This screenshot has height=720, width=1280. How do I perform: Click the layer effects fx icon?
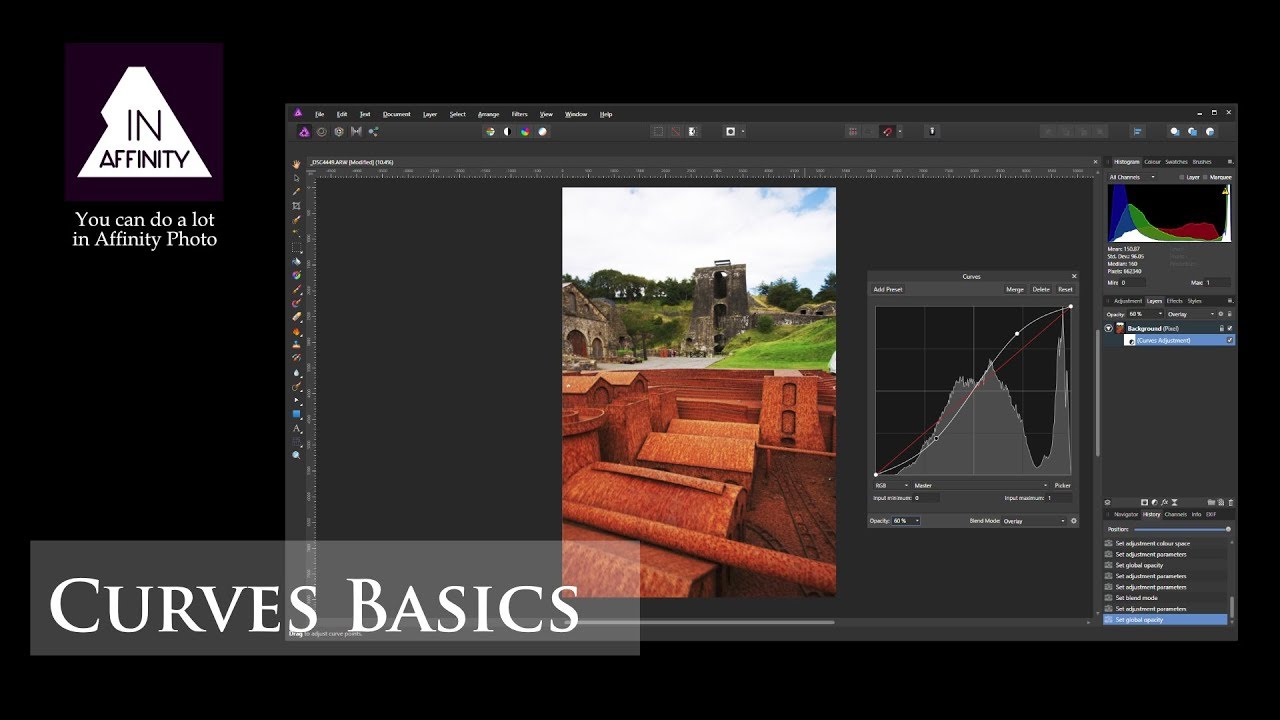[x=1164, y=502]
